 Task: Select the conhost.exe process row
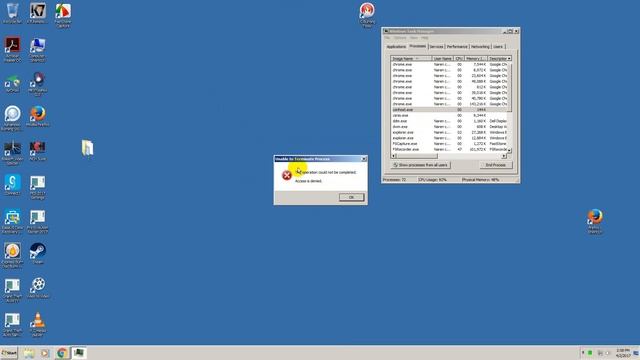(x=449, y=110)
